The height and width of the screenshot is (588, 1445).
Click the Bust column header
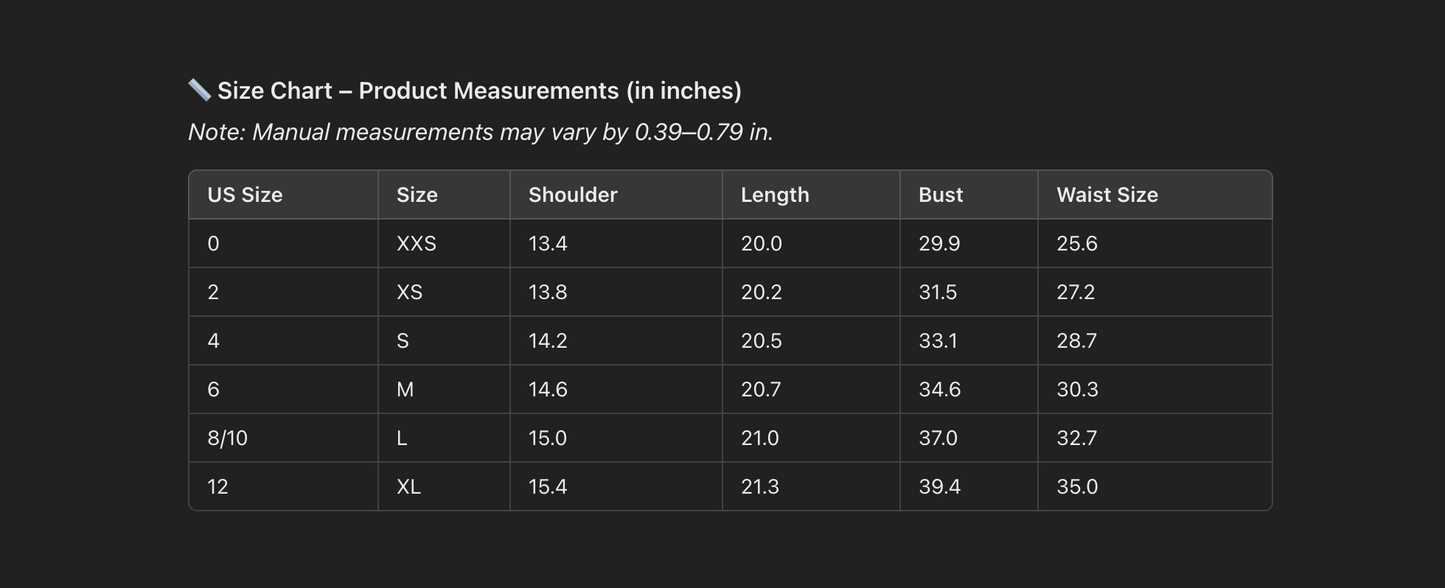pyautogui.click(x=941, y=195)
